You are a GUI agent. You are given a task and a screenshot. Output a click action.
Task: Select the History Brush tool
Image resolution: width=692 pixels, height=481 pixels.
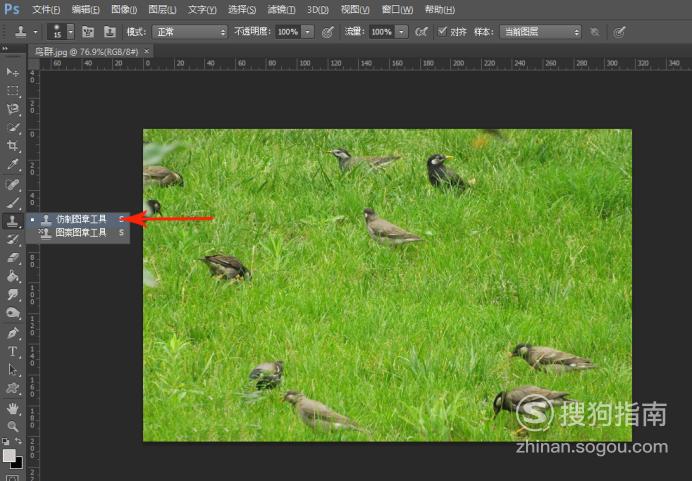[x=12, y=239]
